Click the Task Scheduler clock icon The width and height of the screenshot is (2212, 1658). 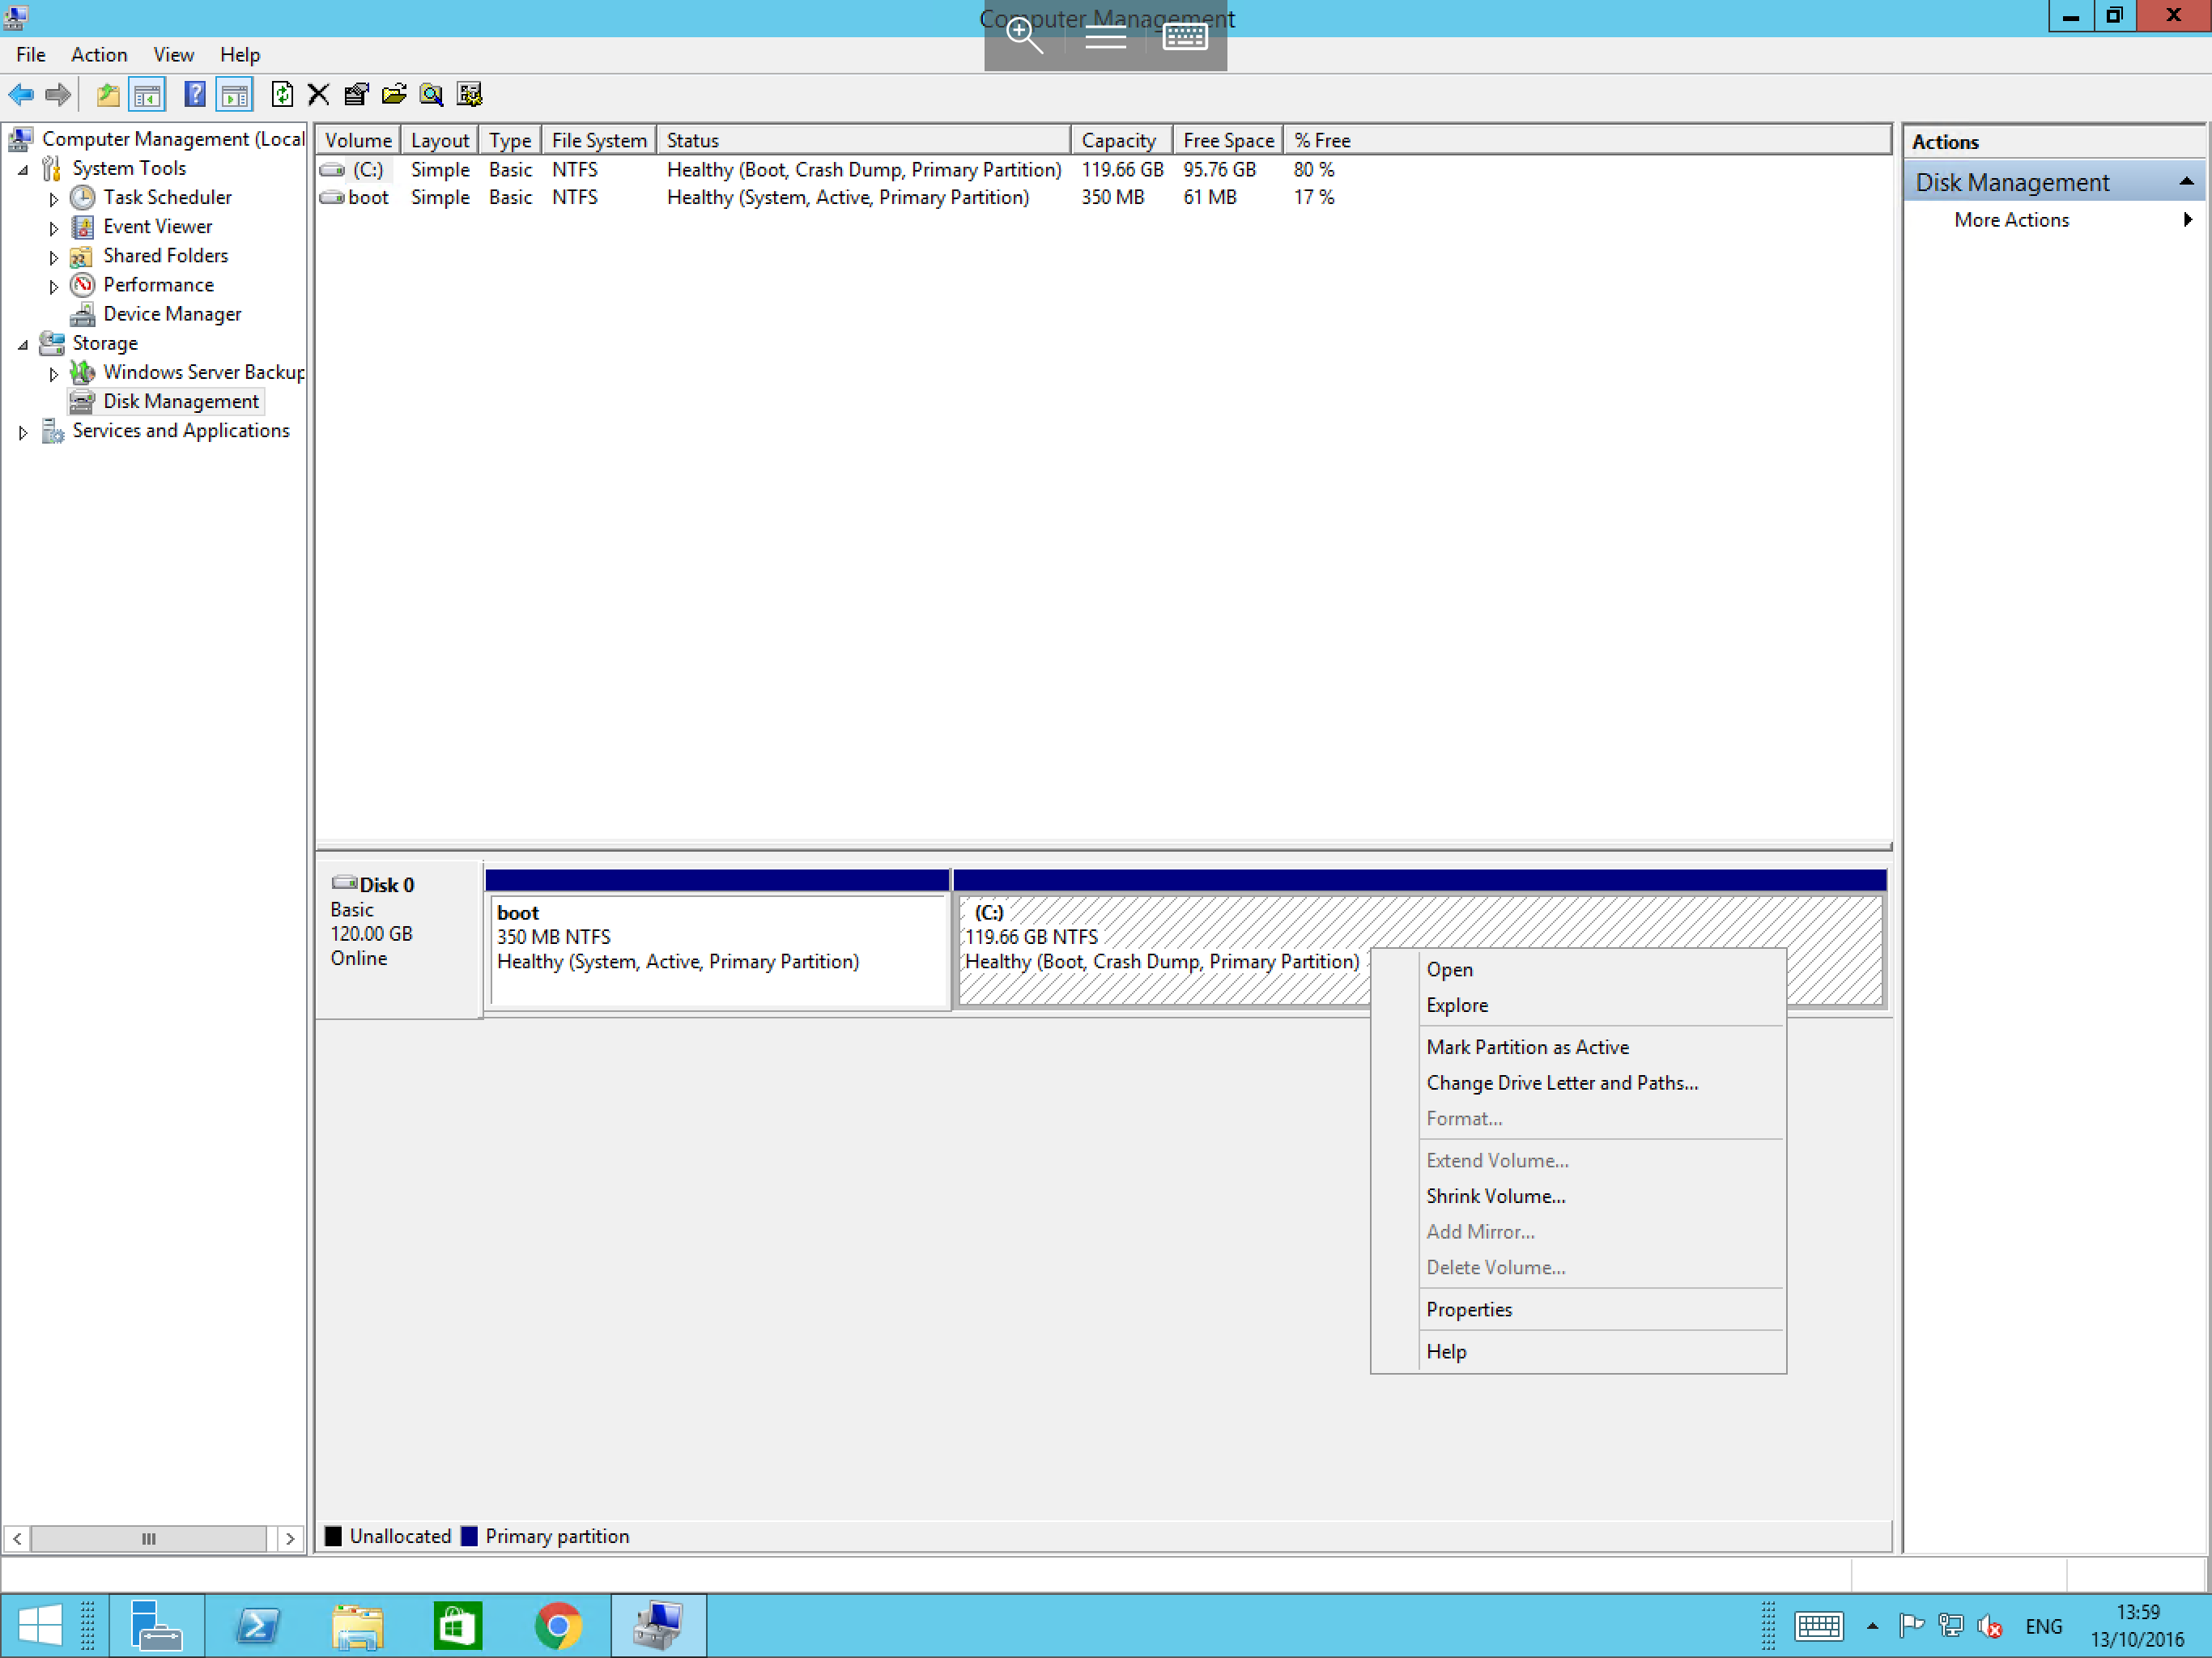pos(83,197)
